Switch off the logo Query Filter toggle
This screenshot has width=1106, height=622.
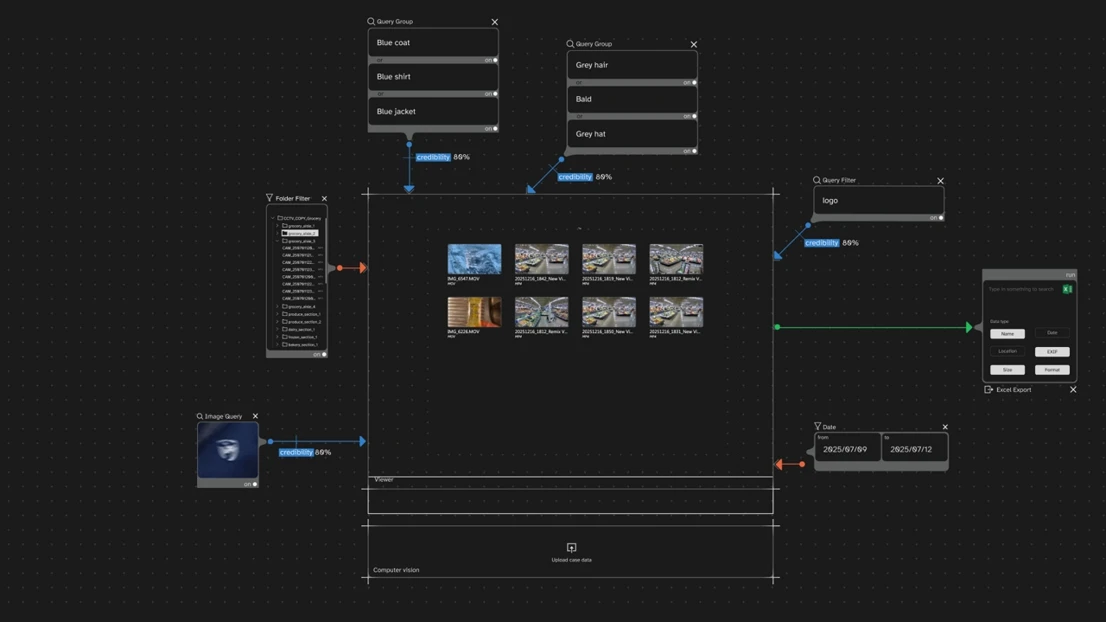pyautogui.click(x=940, y=218)
